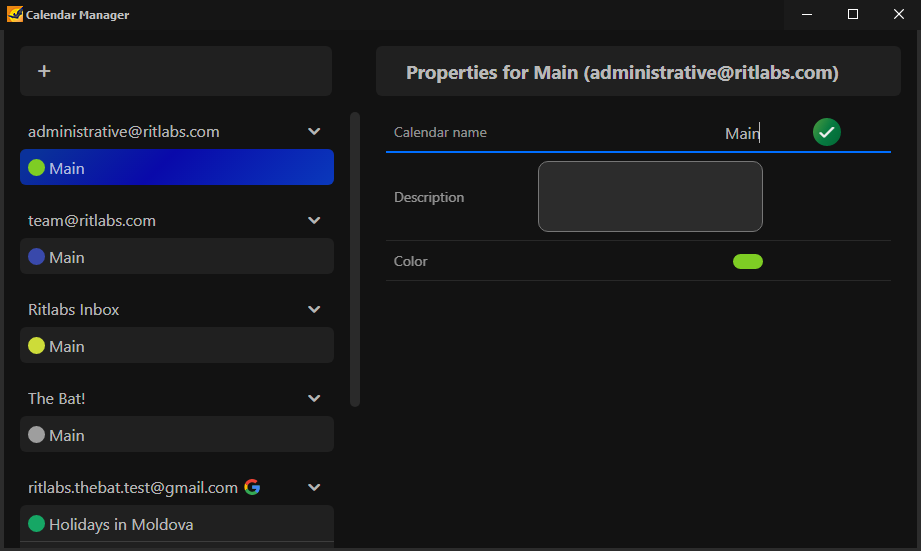Confirm calendar name with green checkmark
The image size is (921, 551).
[826, 132]
